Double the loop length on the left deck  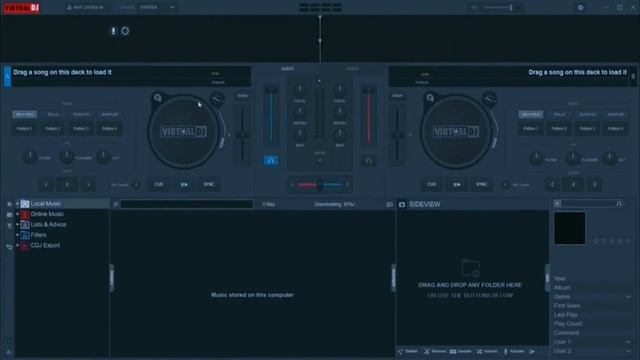(89, 184)
